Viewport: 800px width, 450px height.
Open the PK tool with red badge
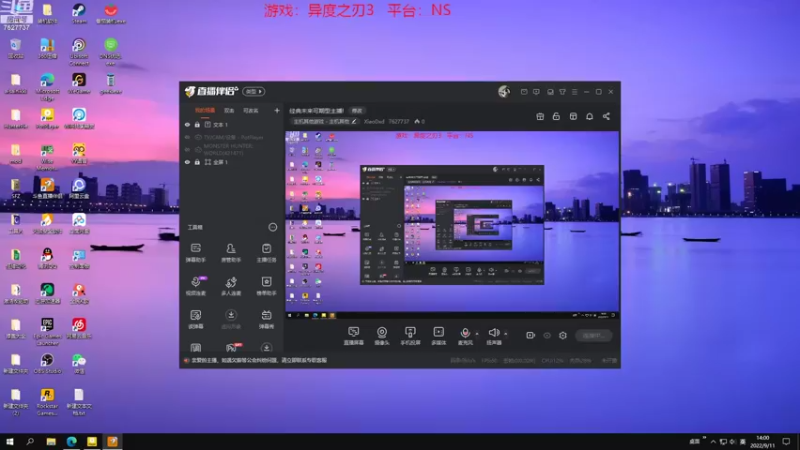(232, 348)
